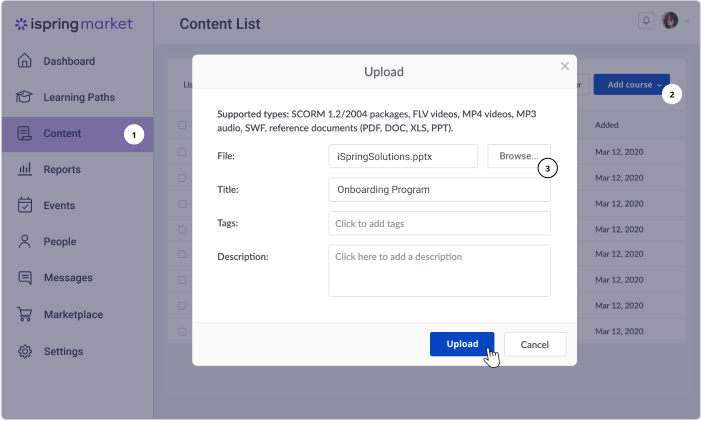Go to Messages
Image resolution: width=701 pixels, height=421 pixels.
point(68,278)
